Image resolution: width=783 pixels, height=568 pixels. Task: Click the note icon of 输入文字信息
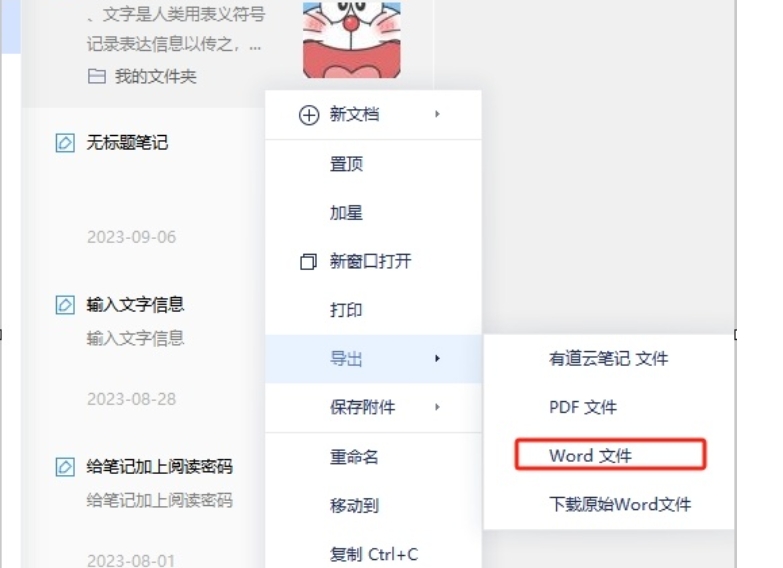65,305
